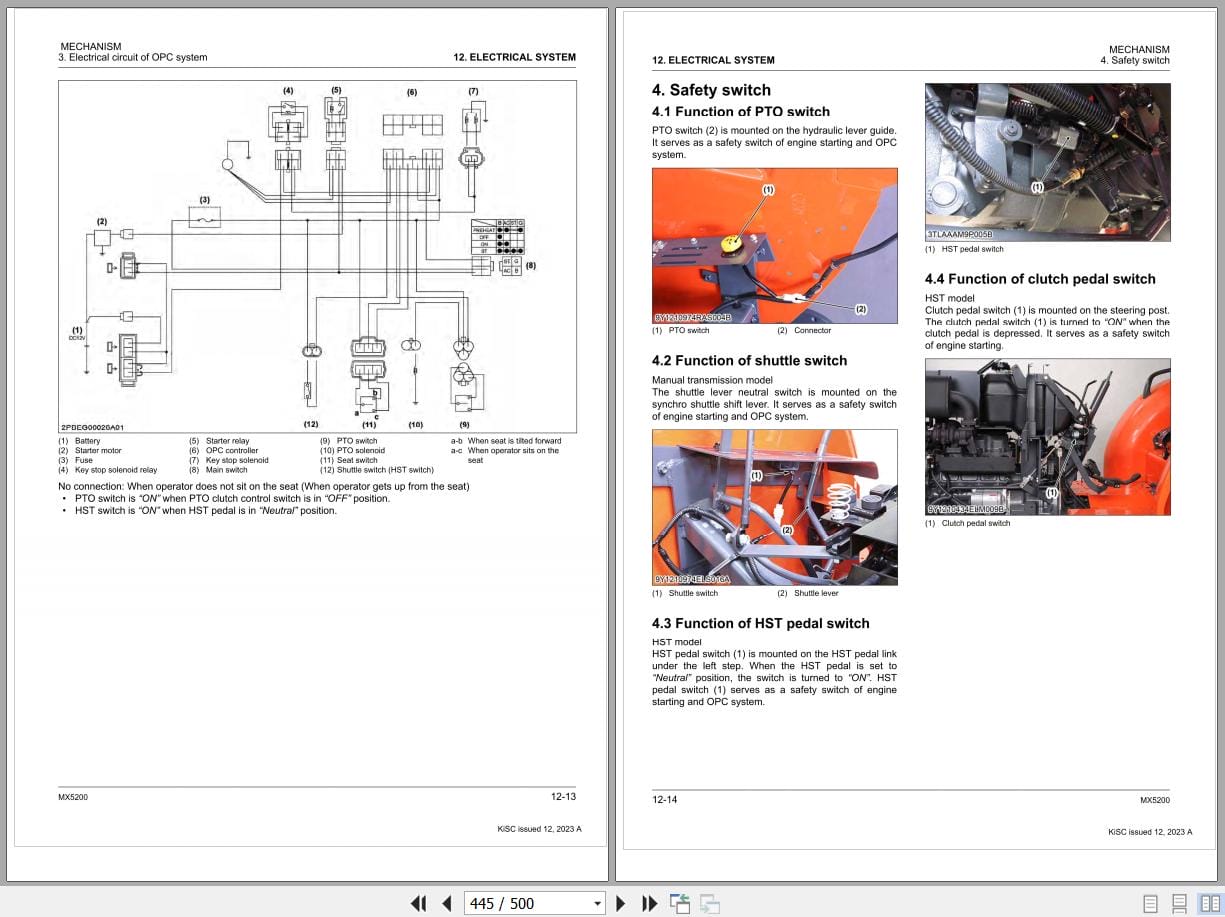This screenshot has width=1225, height=917.
Task: Click '(1) HST pedal switch' caption
Action: (964, 249)
